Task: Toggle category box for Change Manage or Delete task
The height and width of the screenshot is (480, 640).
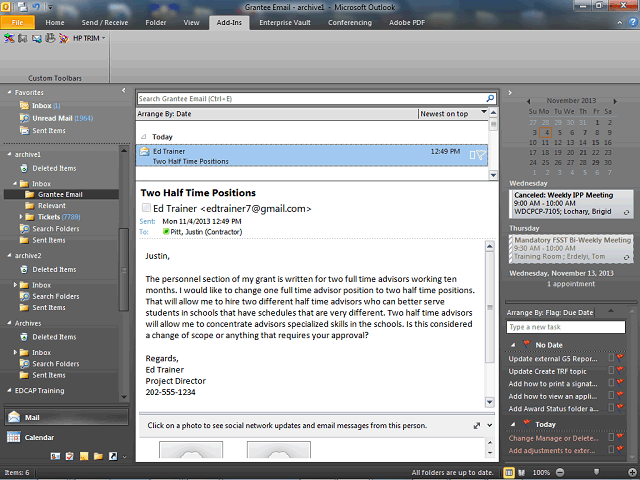Action: point(611,438)
